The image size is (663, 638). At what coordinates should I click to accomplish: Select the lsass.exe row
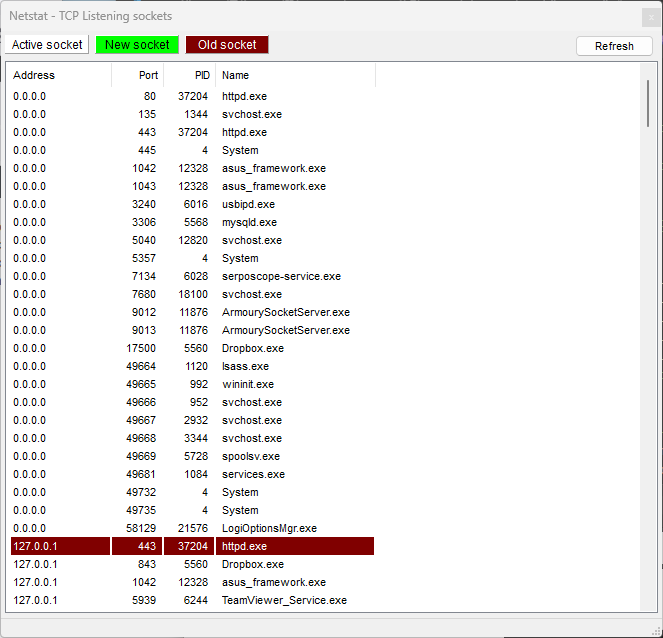pyautogui.click(x=192, y=366)
